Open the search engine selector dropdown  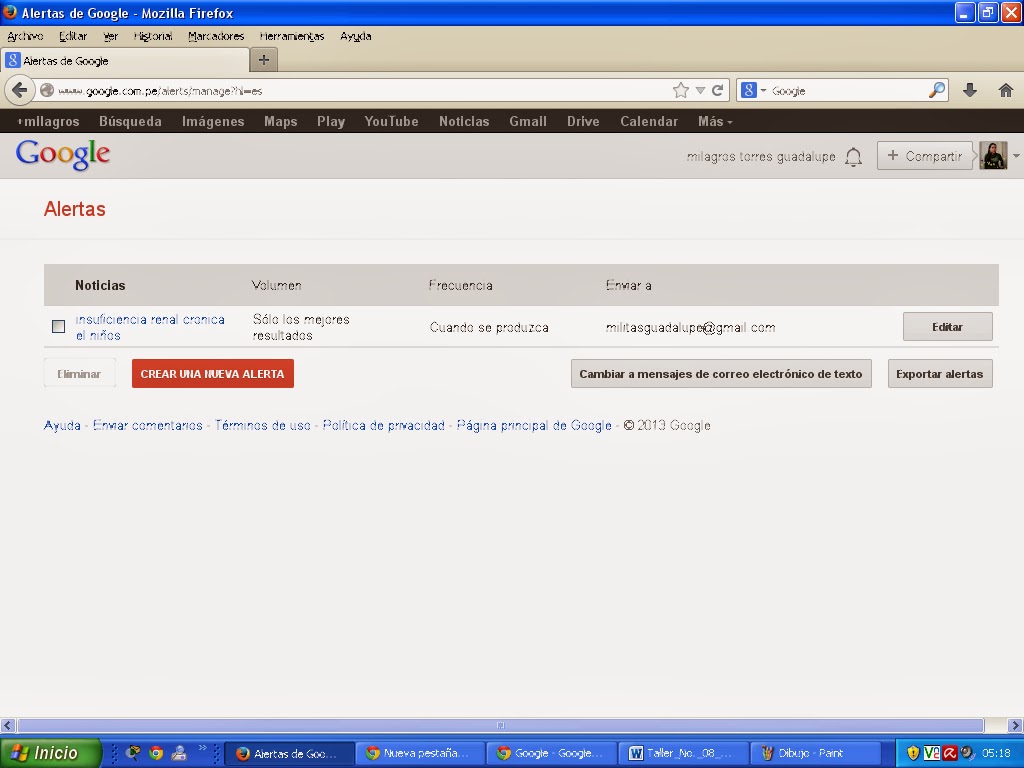tap(754, 90)
